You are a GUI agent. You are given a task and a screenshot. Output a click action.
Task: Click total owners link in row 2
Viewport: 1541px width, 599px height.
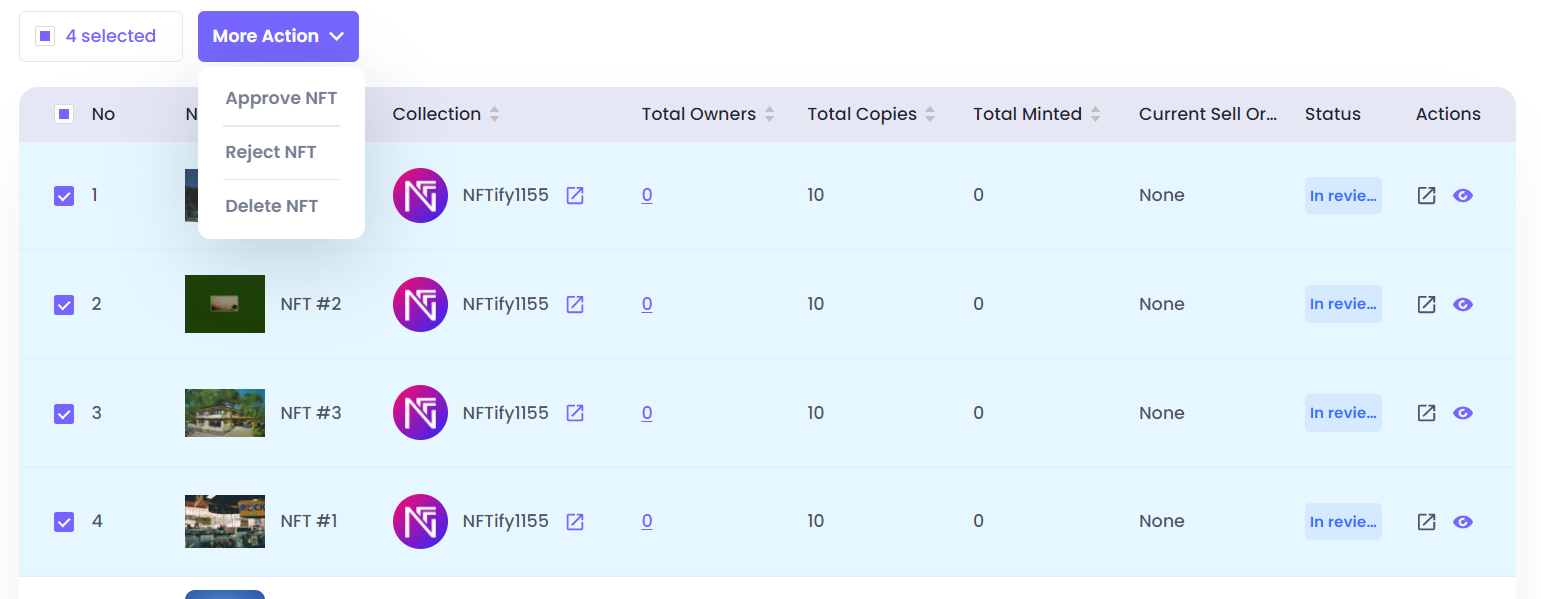[x=647, y=304]
